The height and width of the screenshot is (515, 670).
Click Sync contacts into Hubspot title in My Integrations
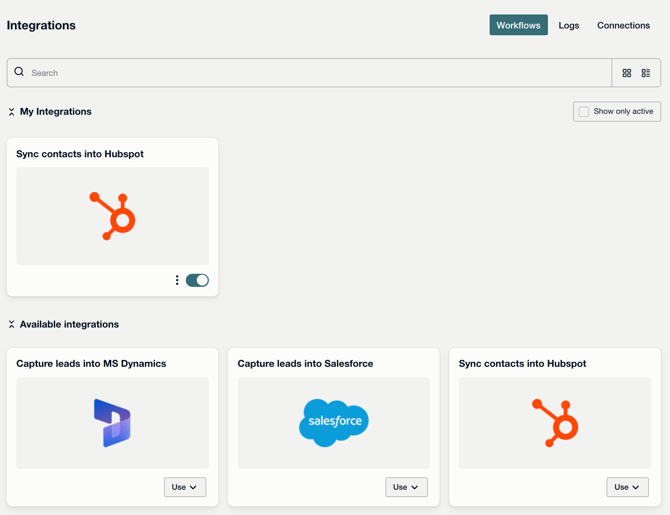pos(80,154)
